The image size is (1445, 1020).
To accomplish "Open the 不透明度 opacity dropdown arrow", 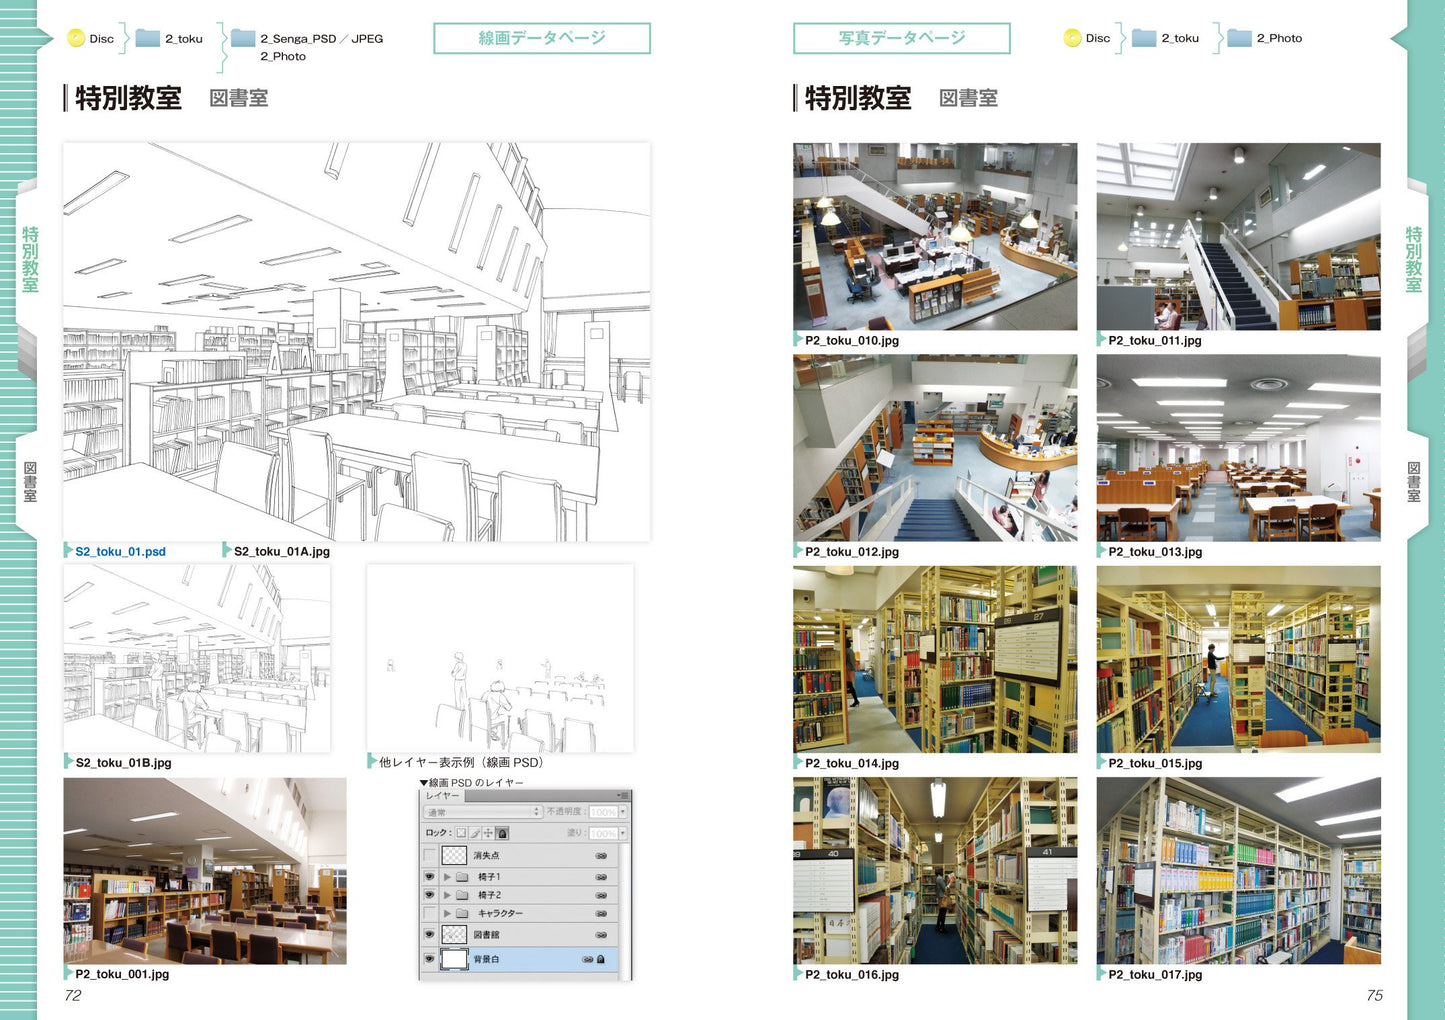I will coord(622,812).
